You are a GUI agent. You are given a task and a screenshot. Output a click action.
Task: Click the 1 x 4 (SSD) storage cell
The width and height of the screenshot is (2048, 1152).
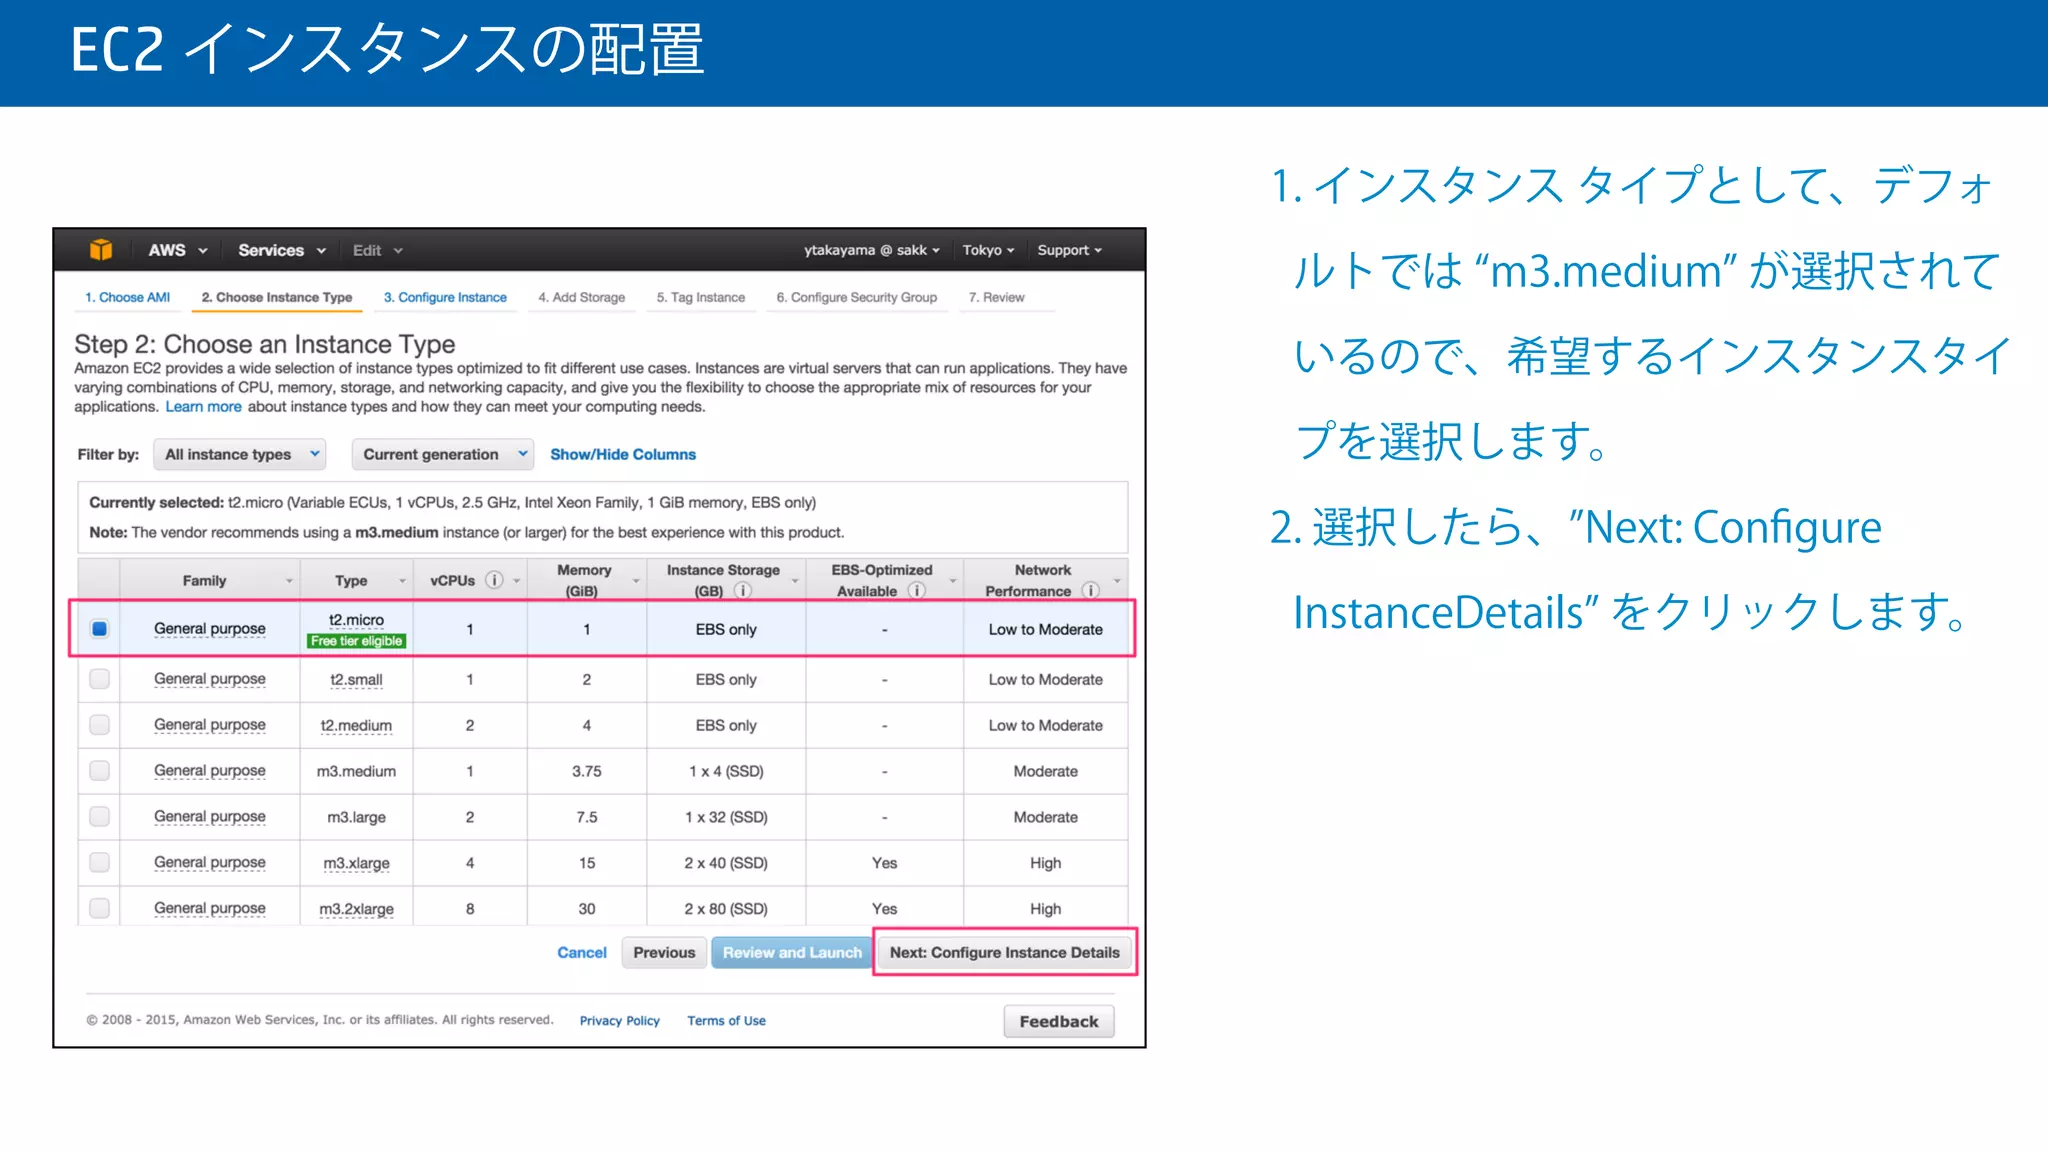(726, 771)
